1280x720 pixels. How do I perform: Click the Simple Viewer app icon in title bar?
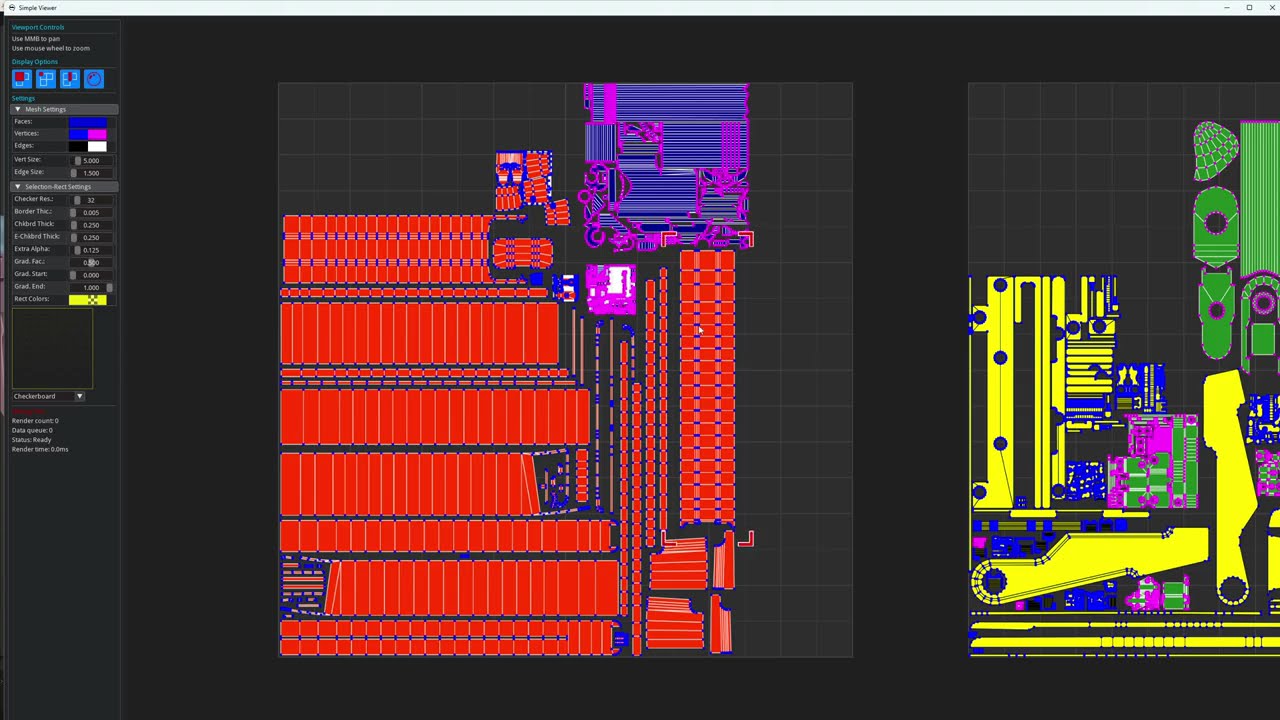pyautogui.click(x=12, y=8)
